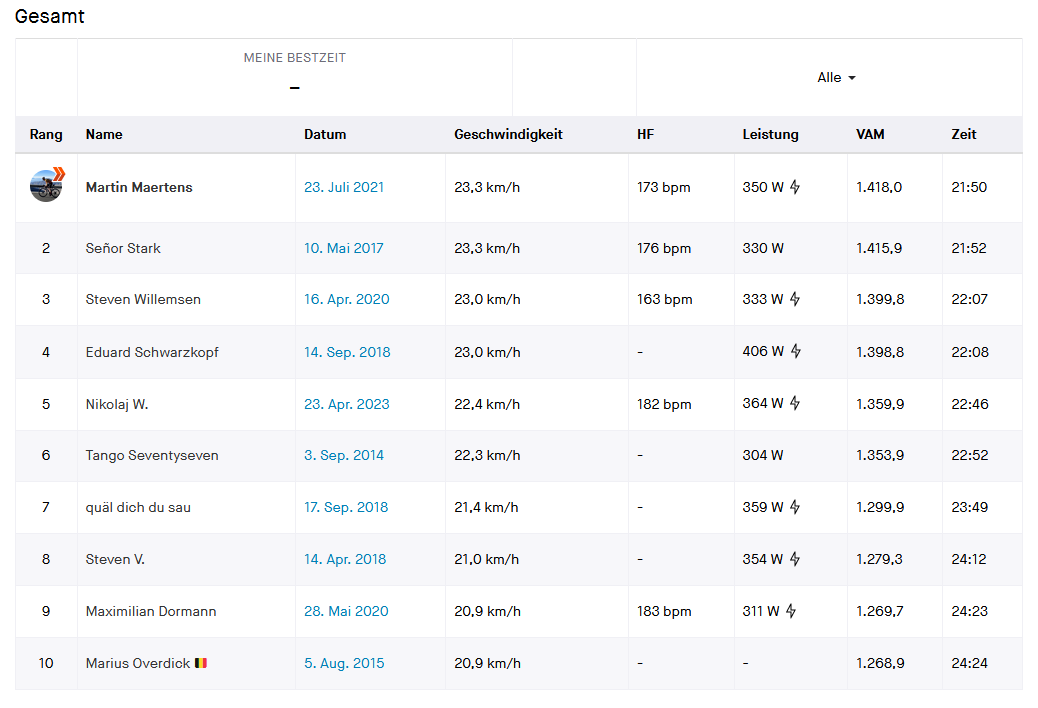Click power meter icon beside 406 W
The image size is (1038, 708).
pos(795,351)
